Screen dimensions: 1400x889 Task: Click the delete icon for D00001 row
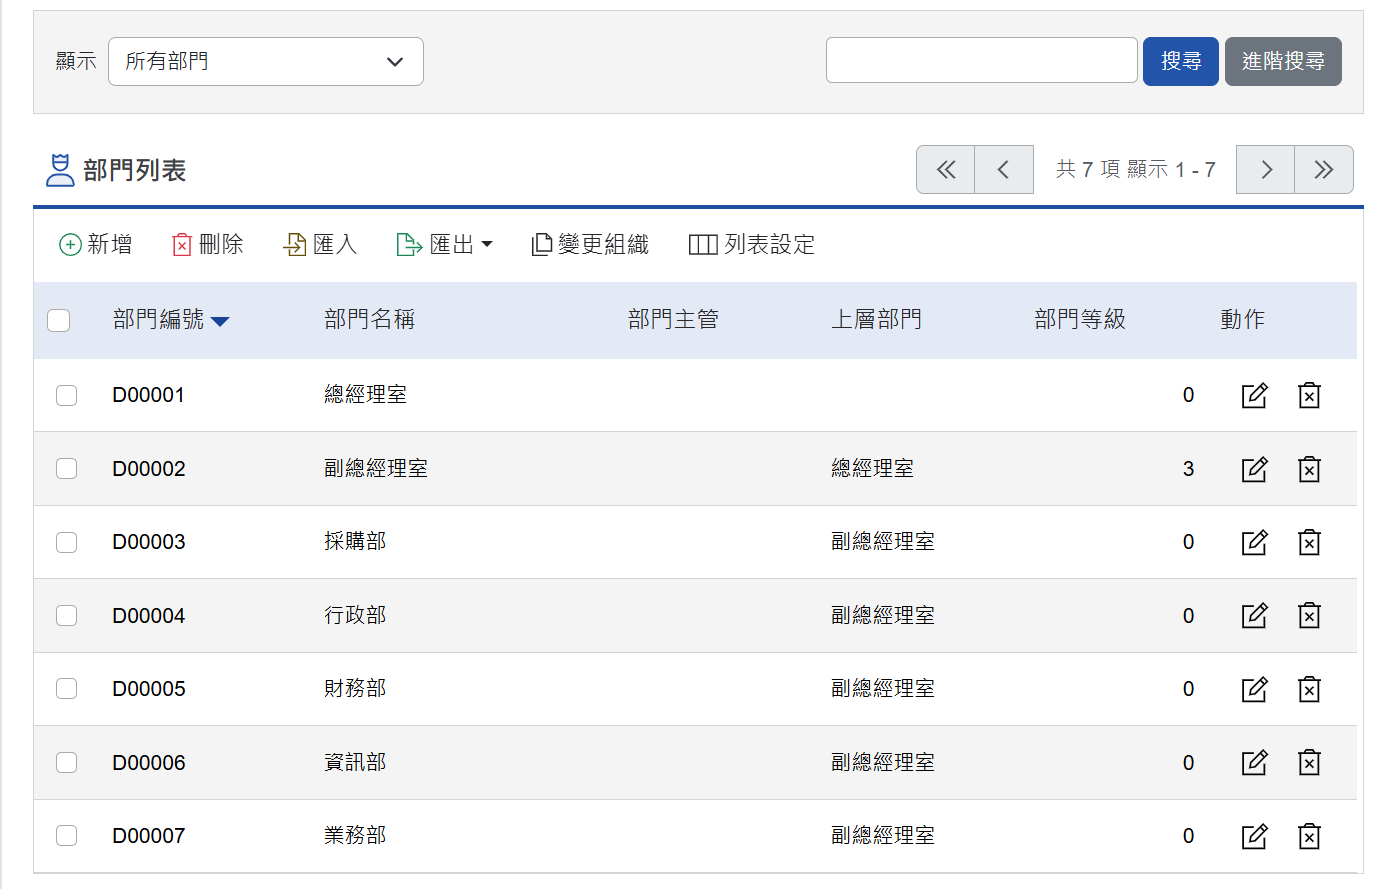click(1309, 395)
